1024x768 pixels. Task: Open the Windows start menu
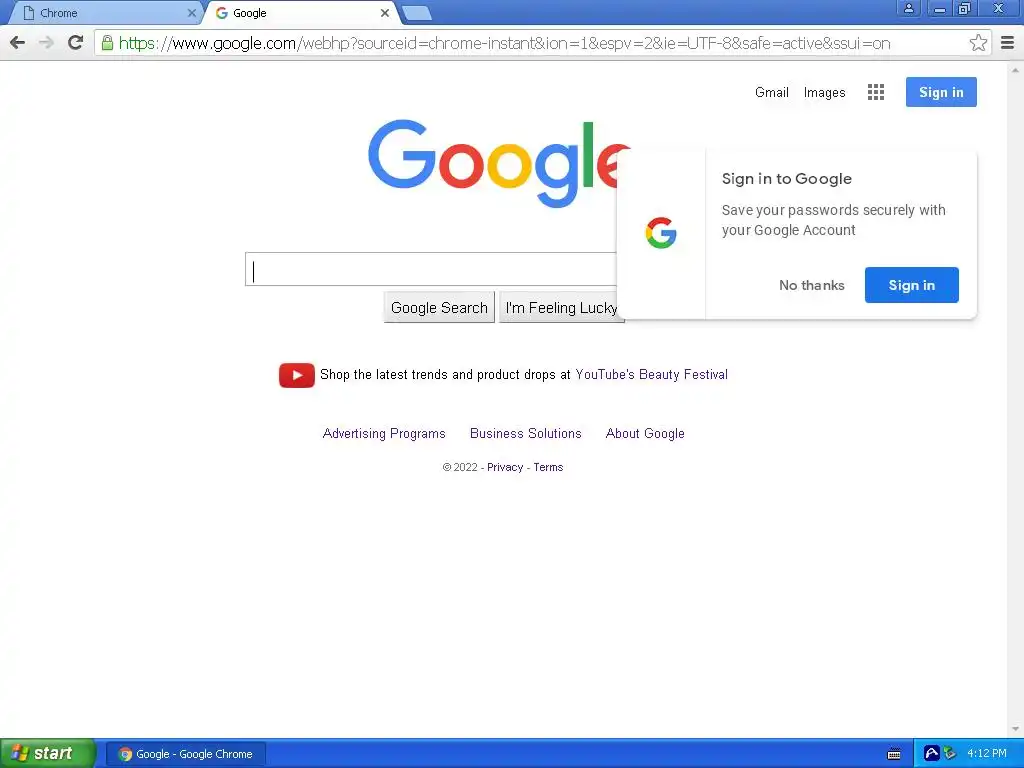(x=47, y=754)
